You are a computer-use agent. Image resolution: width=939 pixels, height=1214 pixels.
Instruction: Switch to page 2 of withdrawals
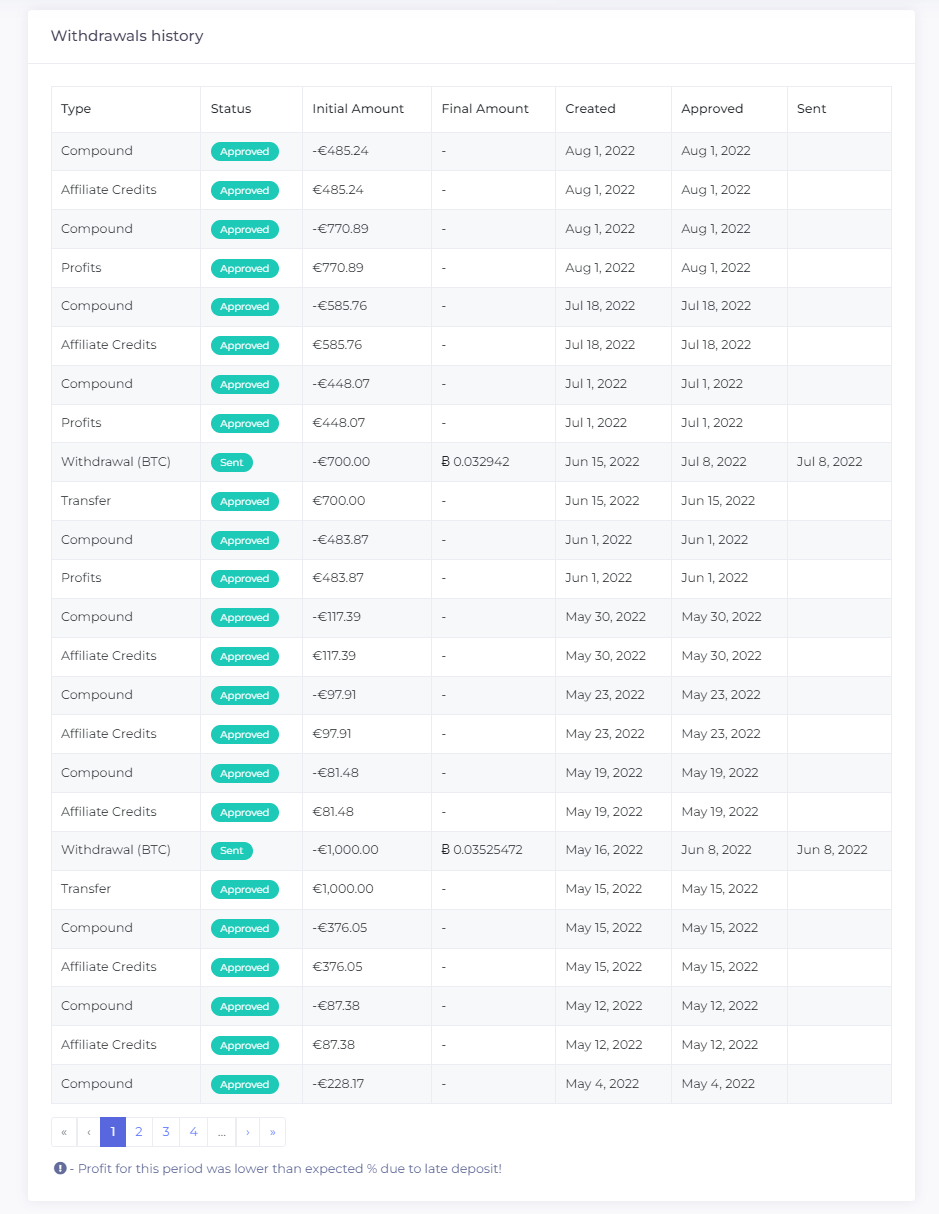click(139, 1131)
